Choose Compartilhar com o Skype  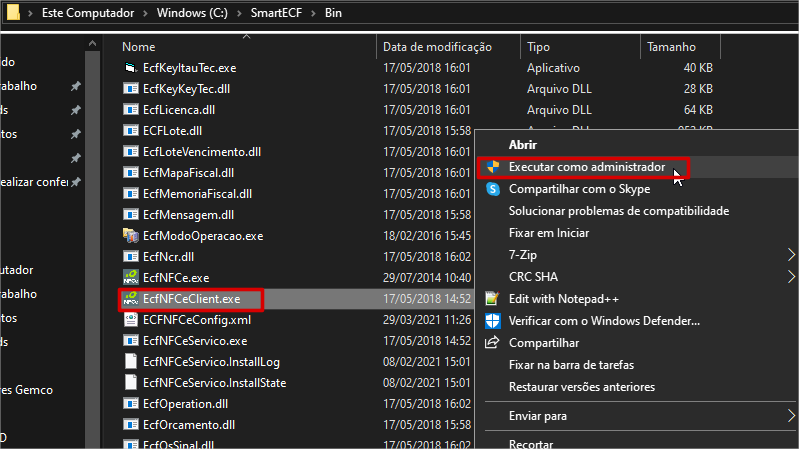tap(579, 189)
